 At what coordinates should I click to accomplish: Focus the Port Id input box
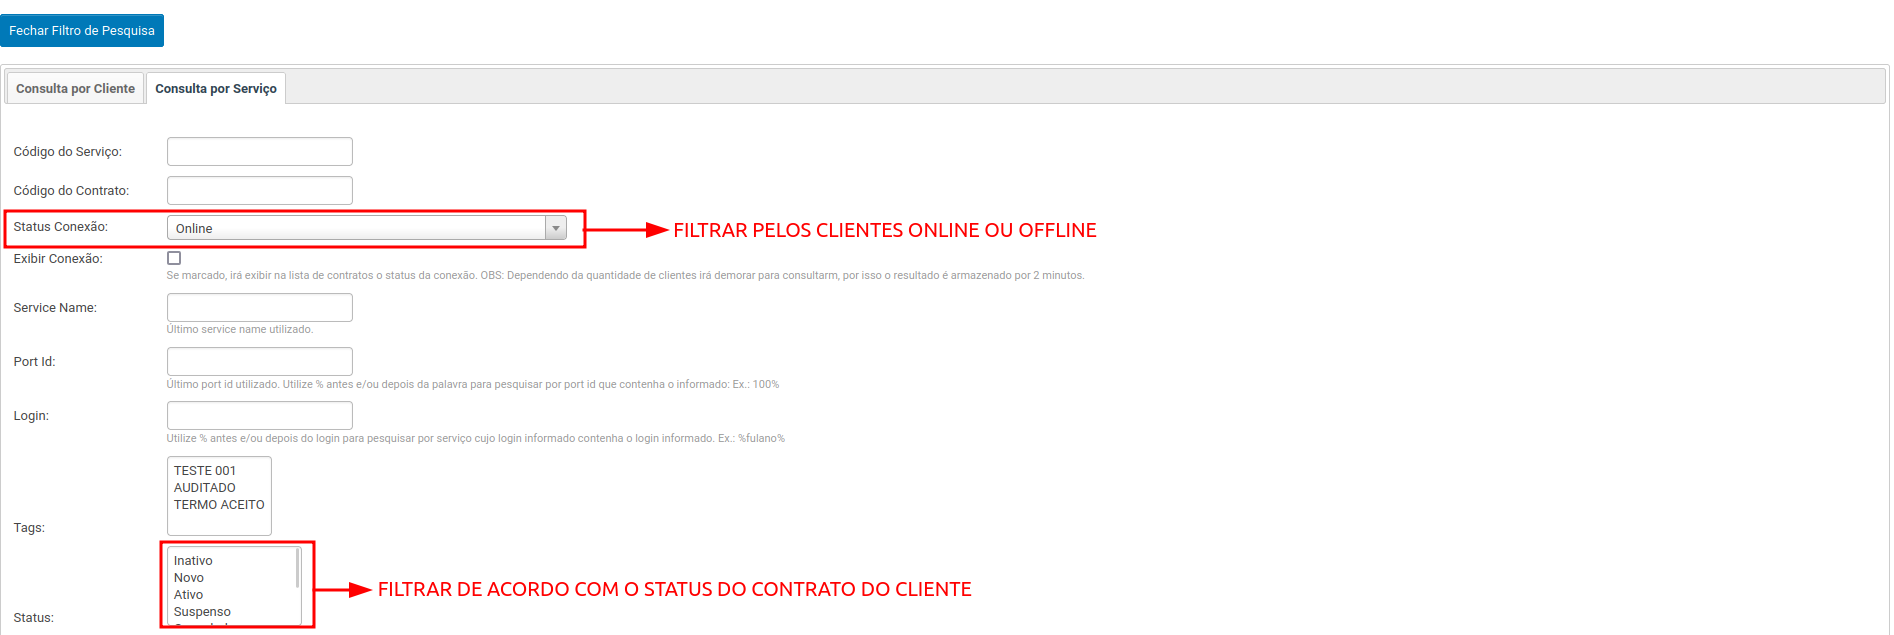(259, 362)
